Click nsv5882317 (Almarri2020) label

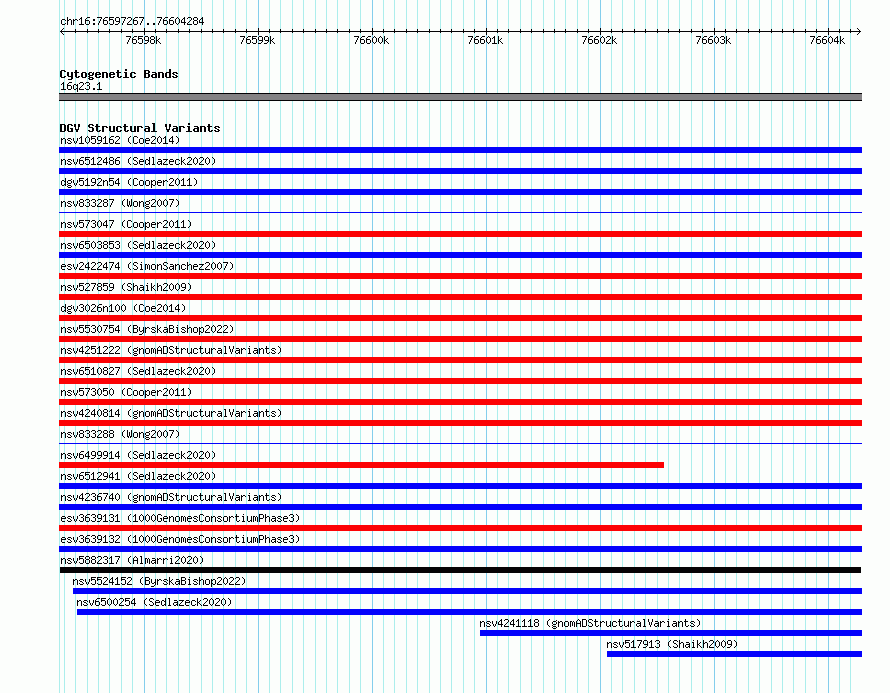click(132, 560)
